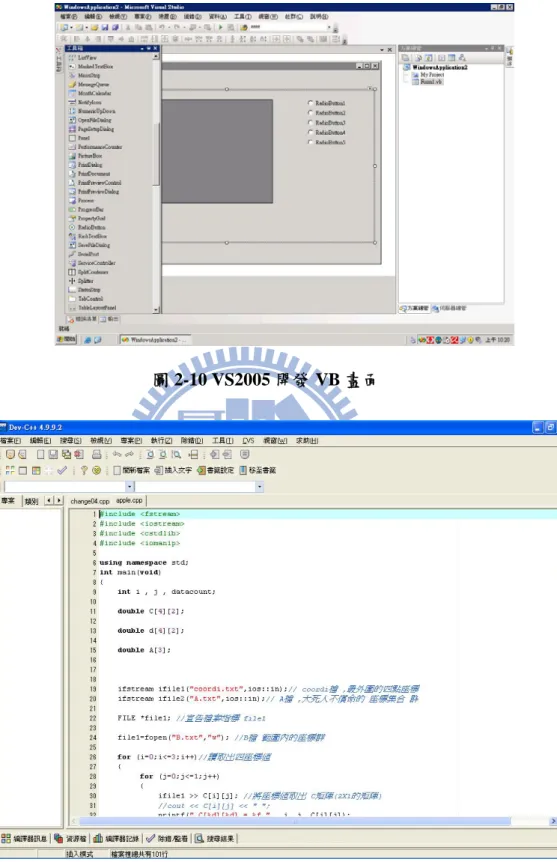This screenshot has width=557, height=862.
Task: Expand first class combo box in Dev-C++
Action: (130, 487)
